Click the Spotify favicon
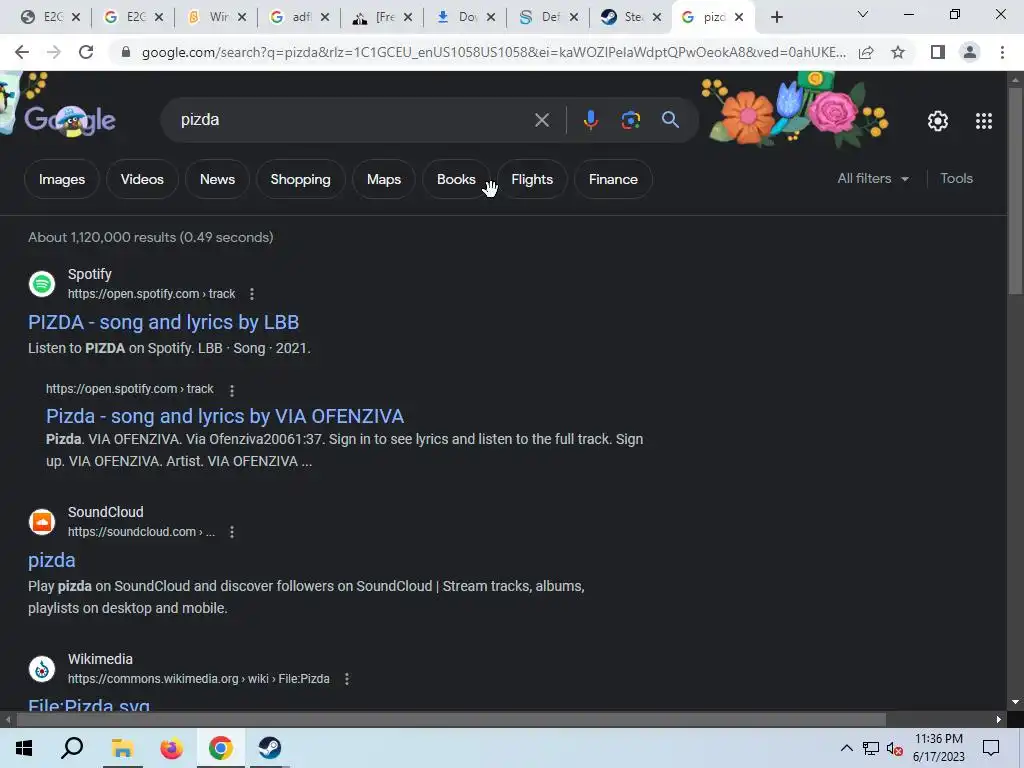The height and width of the screenshot is (768, 1024). (x=42, y=284)
